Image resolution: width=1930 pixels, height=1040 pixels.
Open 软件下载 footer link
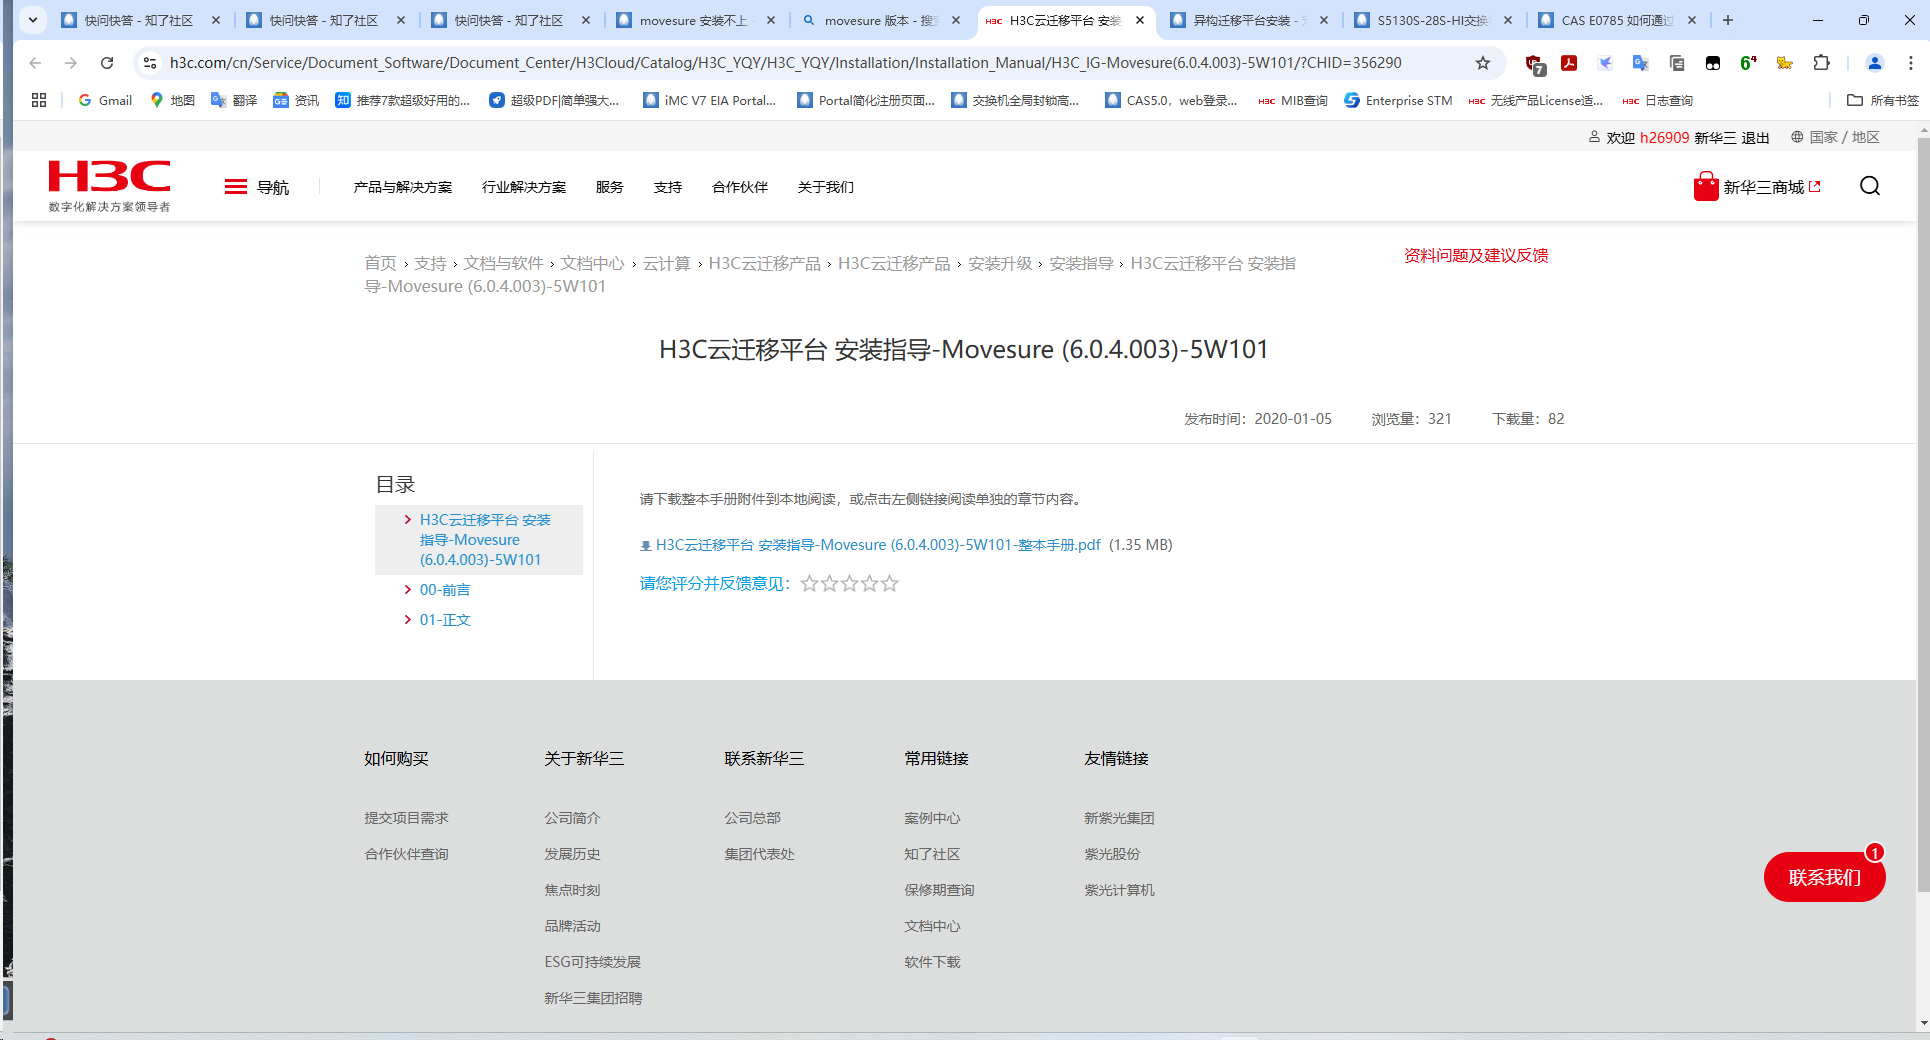pos(932,962)
